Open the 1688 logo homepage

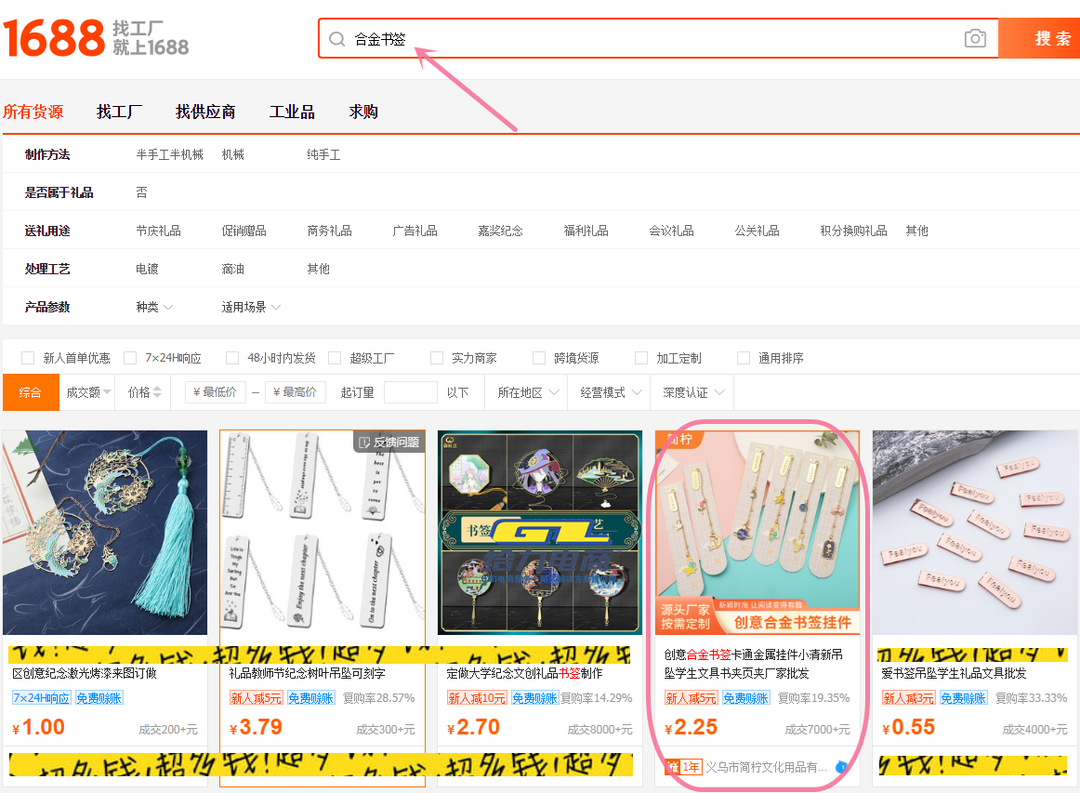(54, 38)
